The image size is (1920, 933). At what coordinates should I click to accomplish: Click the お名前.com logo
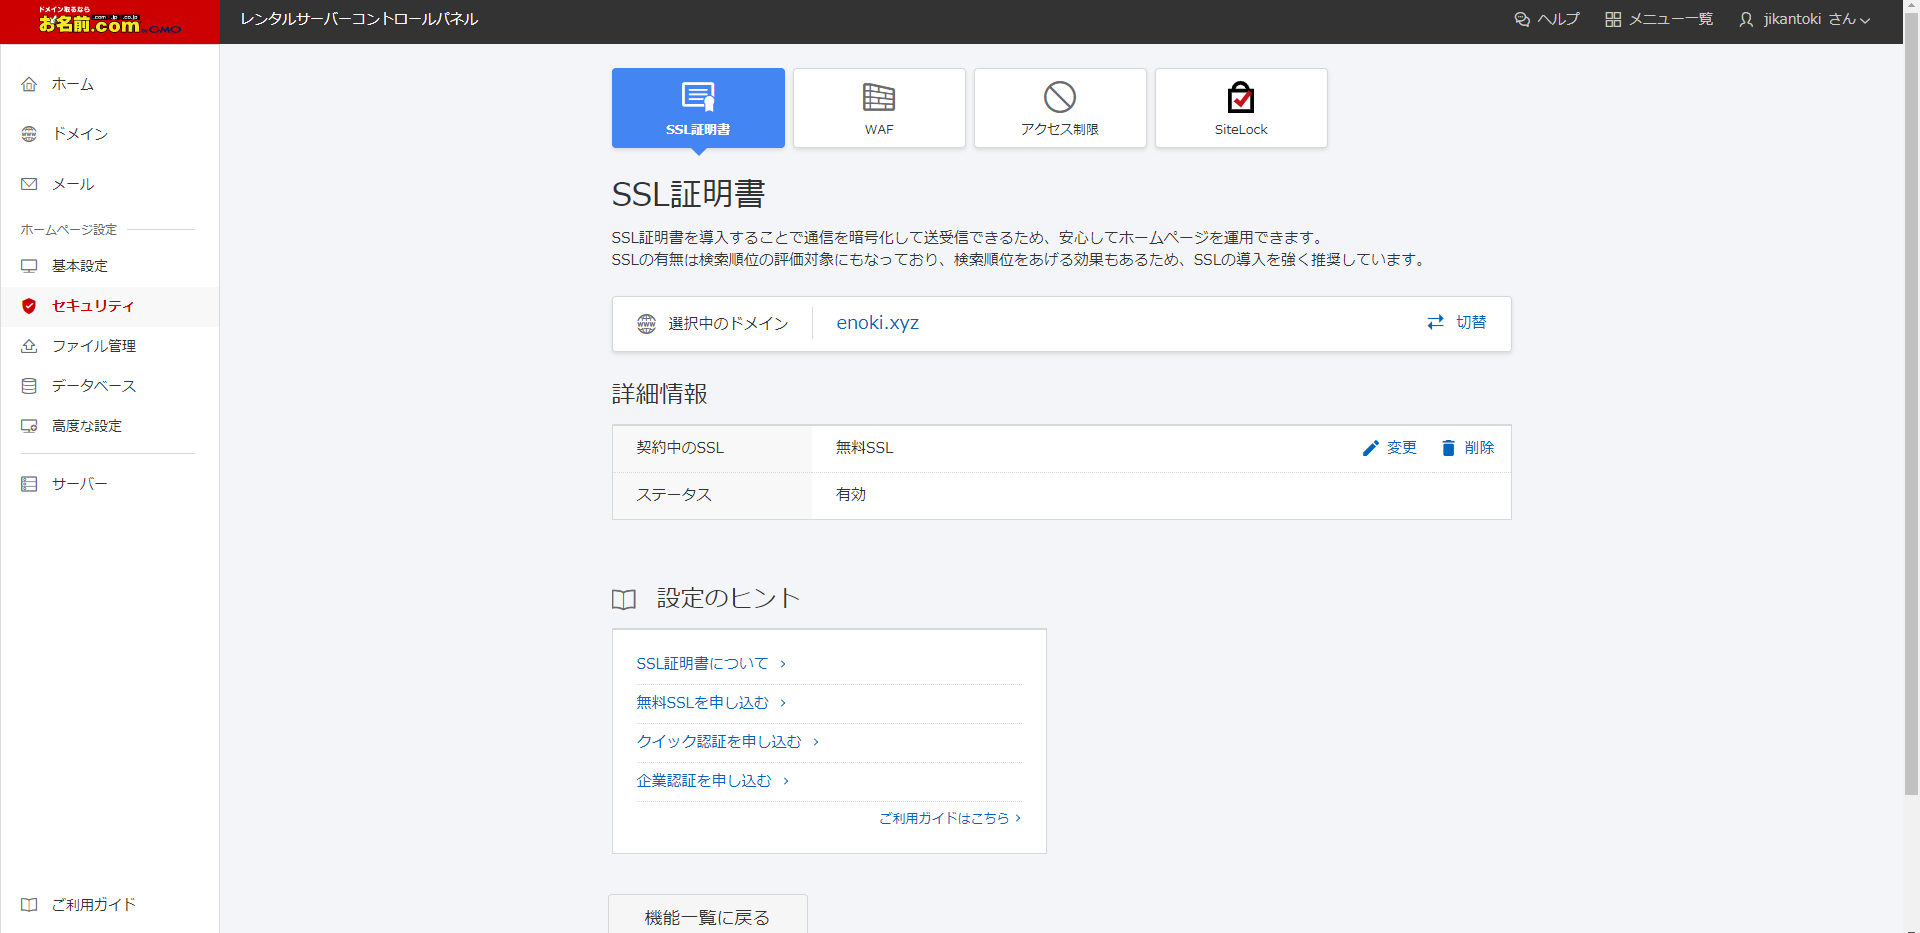coord(109,21)
